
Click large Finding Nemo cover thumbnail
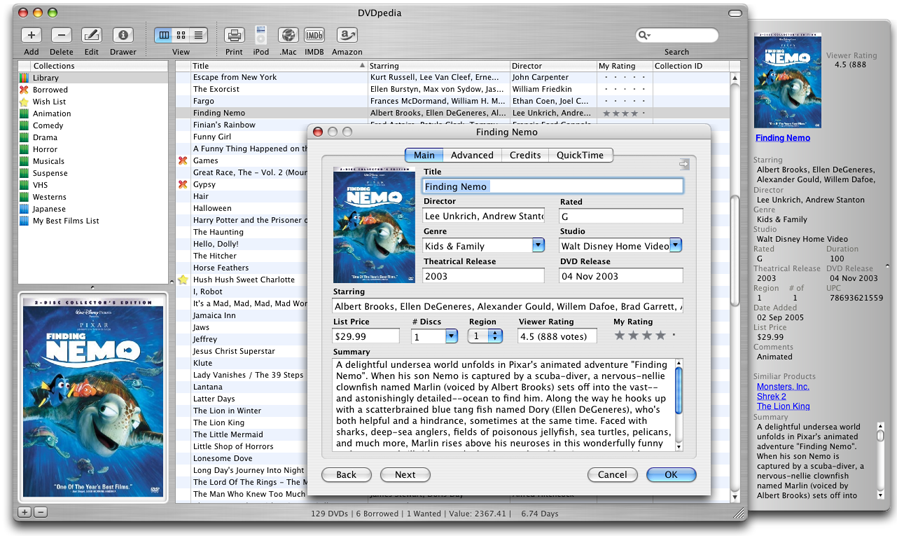tap(93, 398)
